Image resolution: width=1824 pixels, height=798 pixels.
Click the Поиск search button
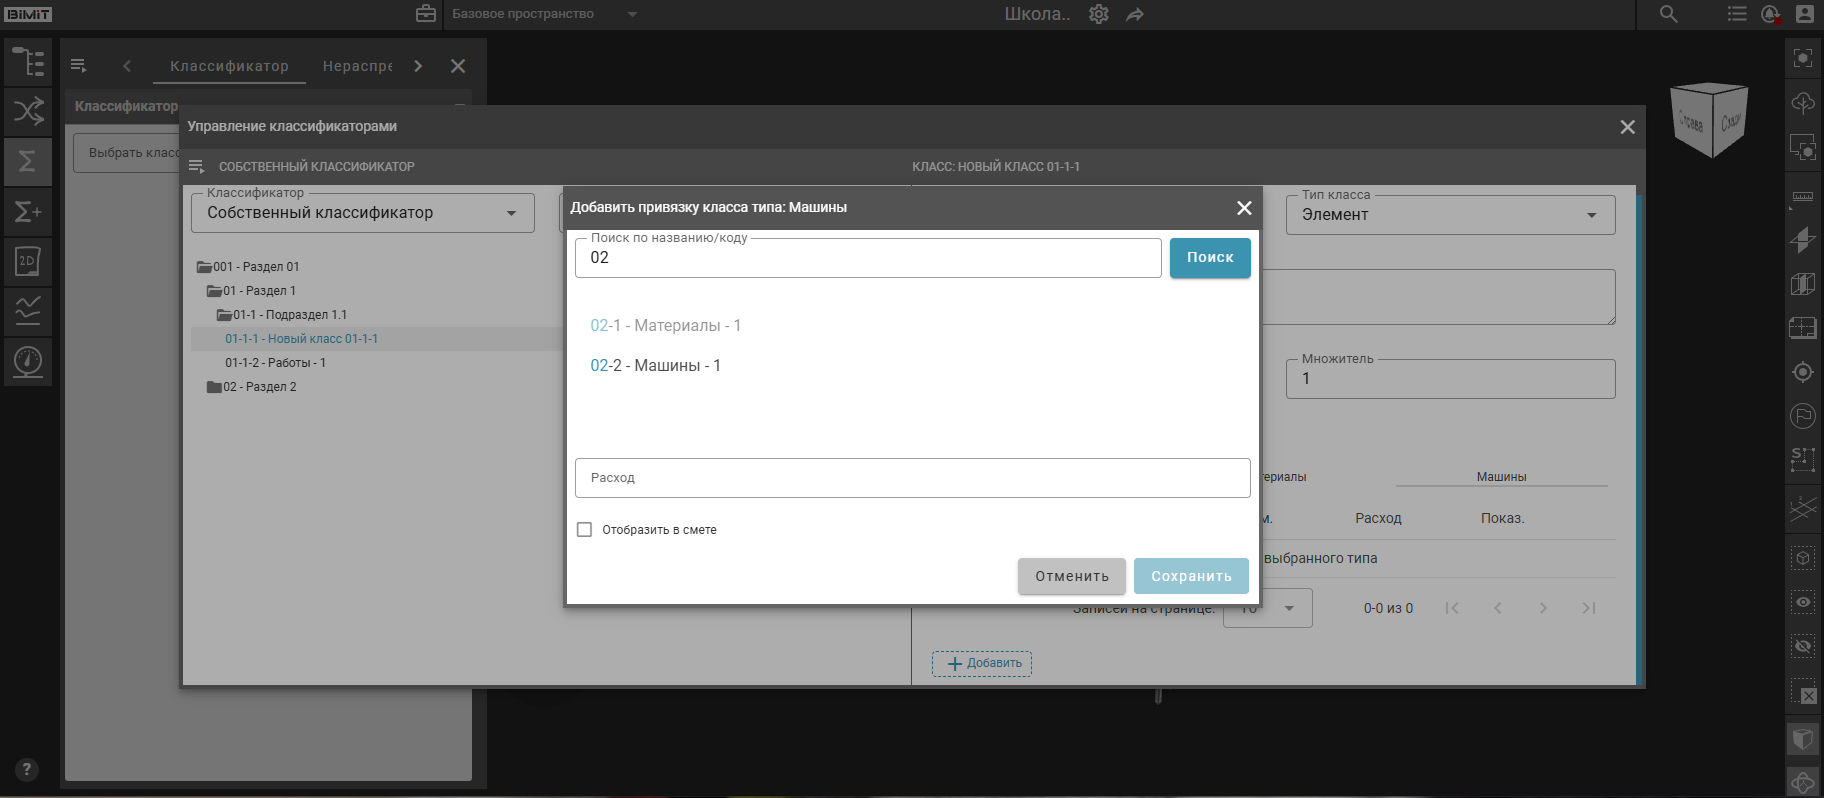pyautogui.click(x=1209, y=258)
